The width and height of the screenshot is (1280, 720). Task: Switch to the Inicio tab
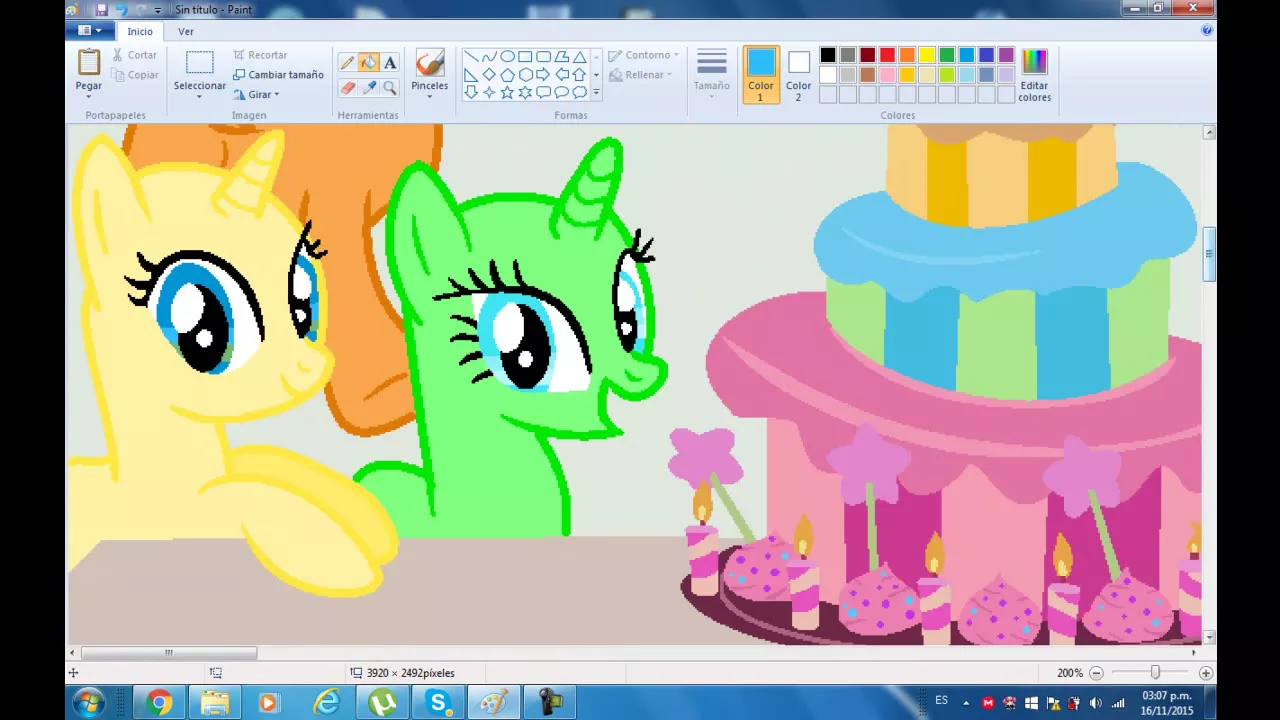[x=140, y=31]
